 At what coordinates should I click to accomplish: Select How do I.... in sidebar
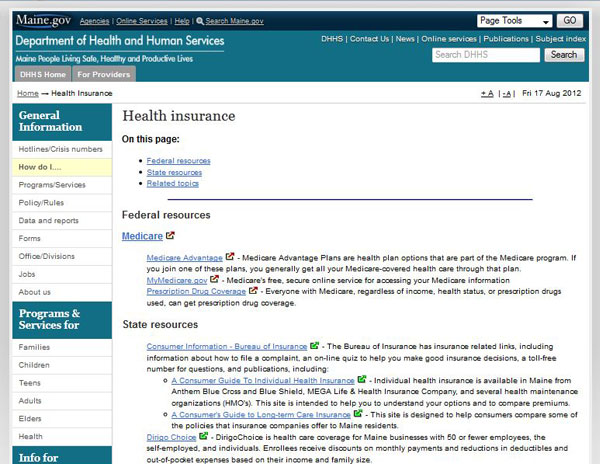click(62, 167)
